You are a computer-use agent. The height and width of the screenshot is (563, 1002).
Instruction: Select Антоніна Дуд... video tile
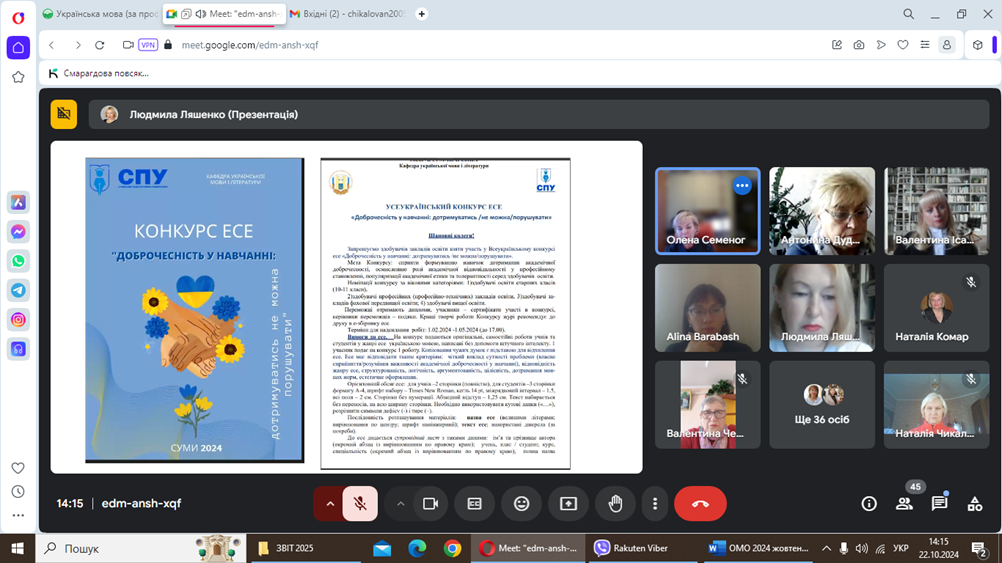click(x=822, y=211)
